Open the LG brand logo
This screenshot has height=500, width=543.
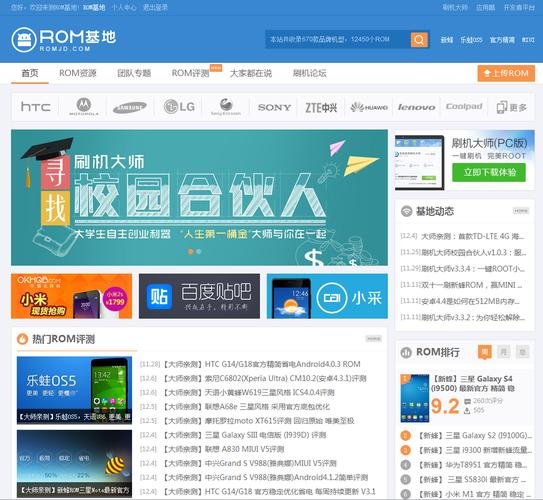(179, 107)
